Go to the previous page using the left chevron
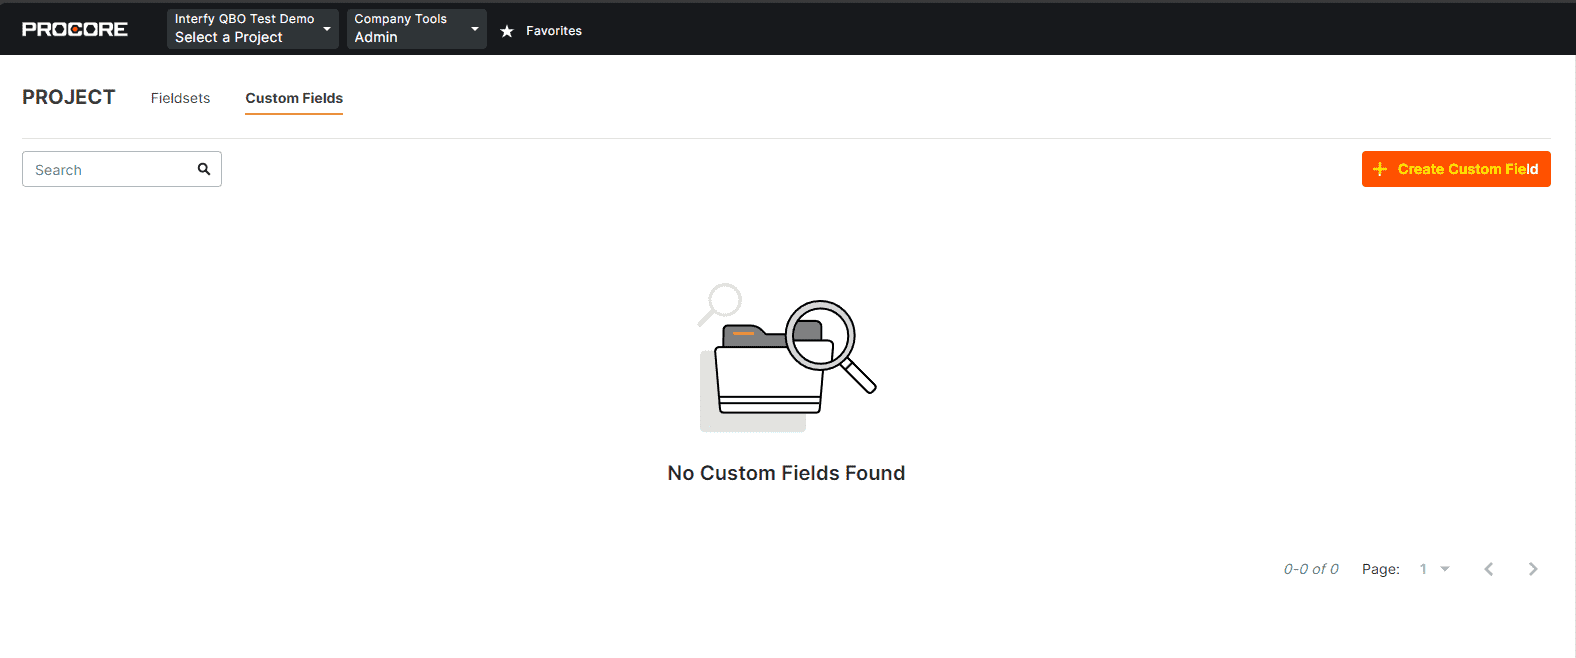Viewport: 1576px width, 658px height. 1489,569
